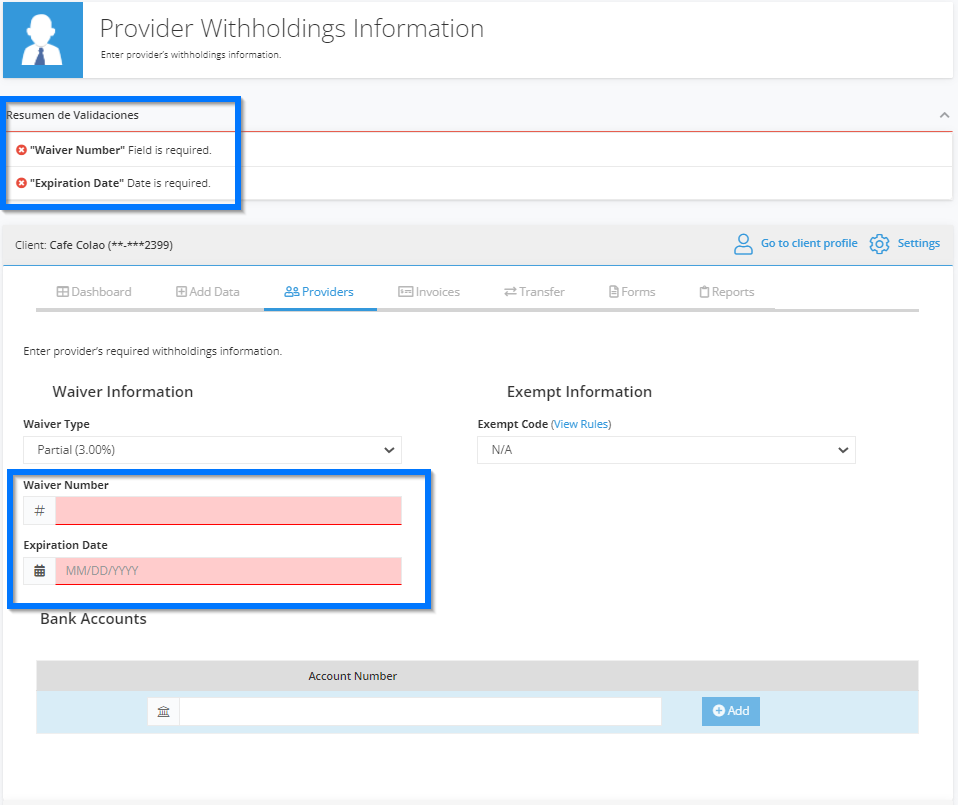Click the # icon beside Waiver Number
Screen dimensions: 958x805
(39, 510)
